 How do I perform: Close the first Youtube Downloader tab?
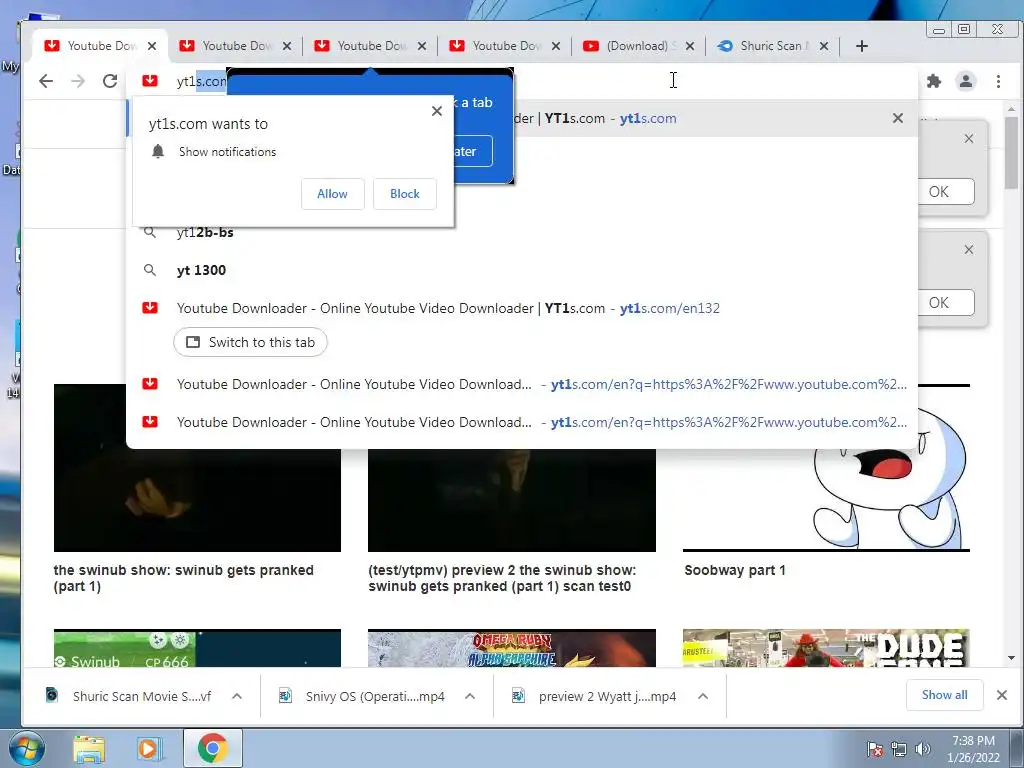(x=152, y=46)
